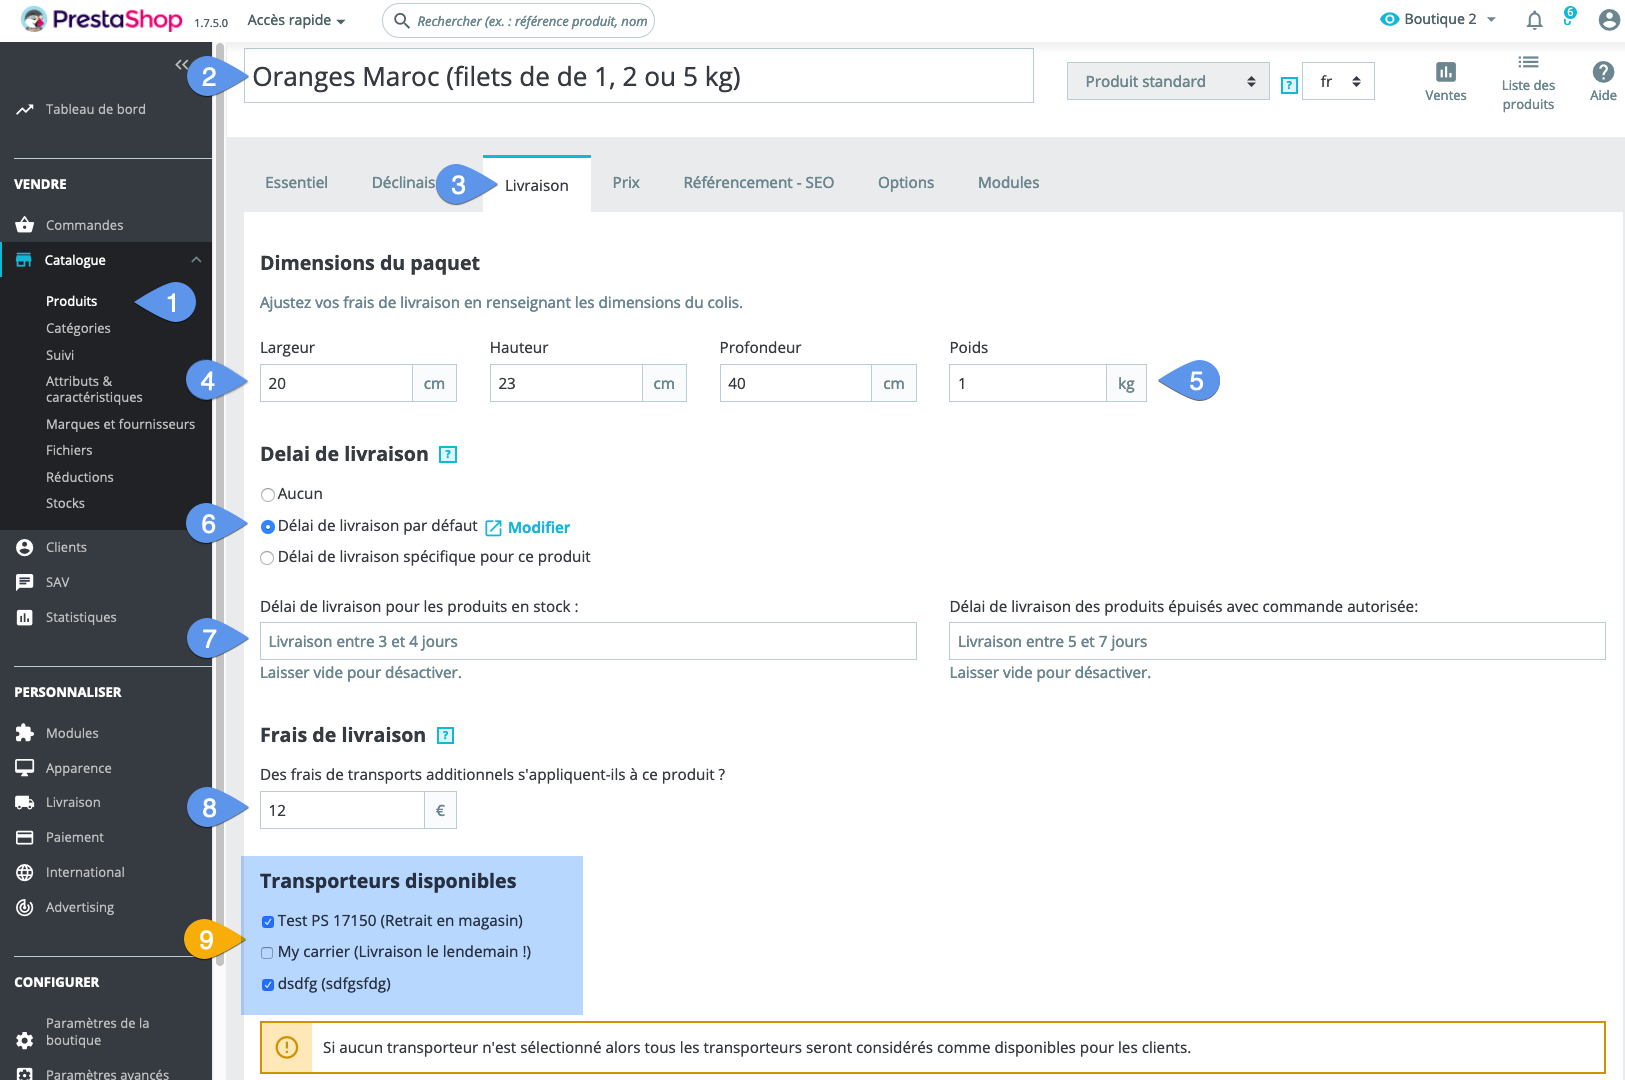Select the Aucun delivery delay option
Screen dimensions: 1625x1080
click(x=268, y=495)
